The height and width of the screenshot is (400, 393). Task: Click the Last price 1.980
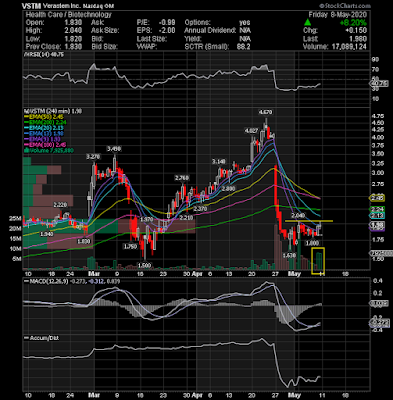357,38
